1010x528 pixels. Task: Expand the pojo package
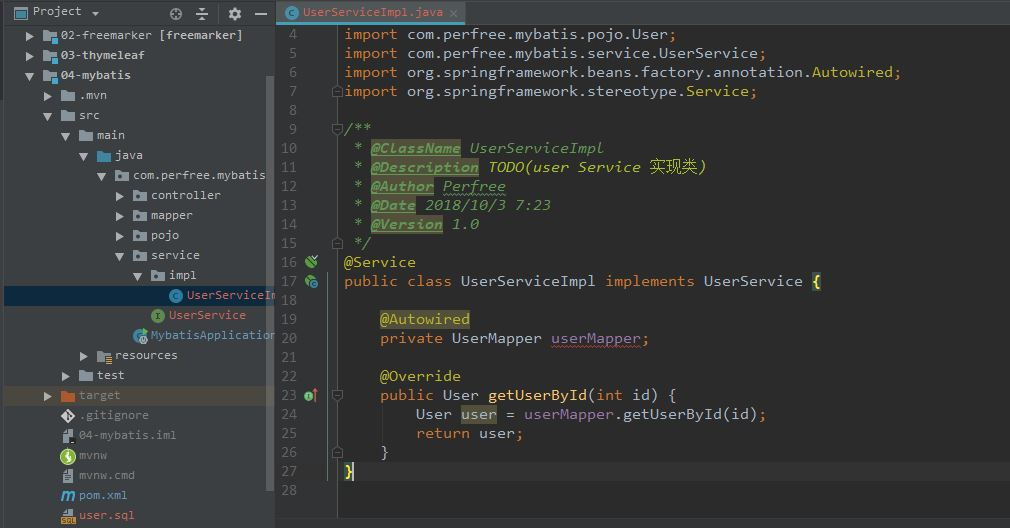(x=119, y=236)
